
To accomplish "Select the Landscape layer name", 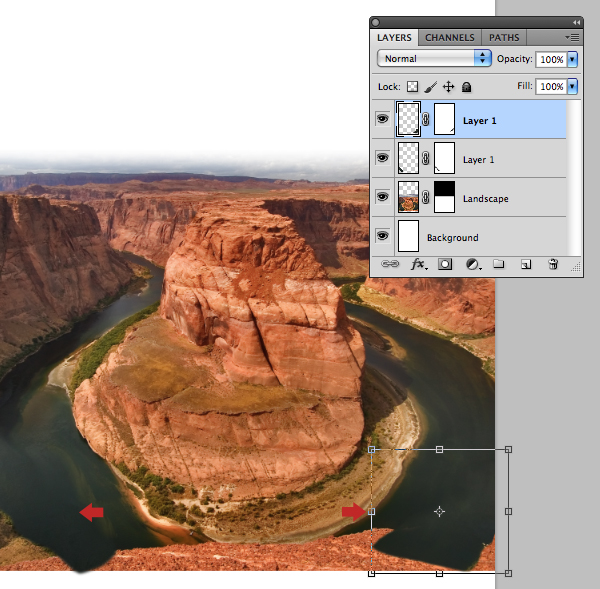I will click(486, 199).
